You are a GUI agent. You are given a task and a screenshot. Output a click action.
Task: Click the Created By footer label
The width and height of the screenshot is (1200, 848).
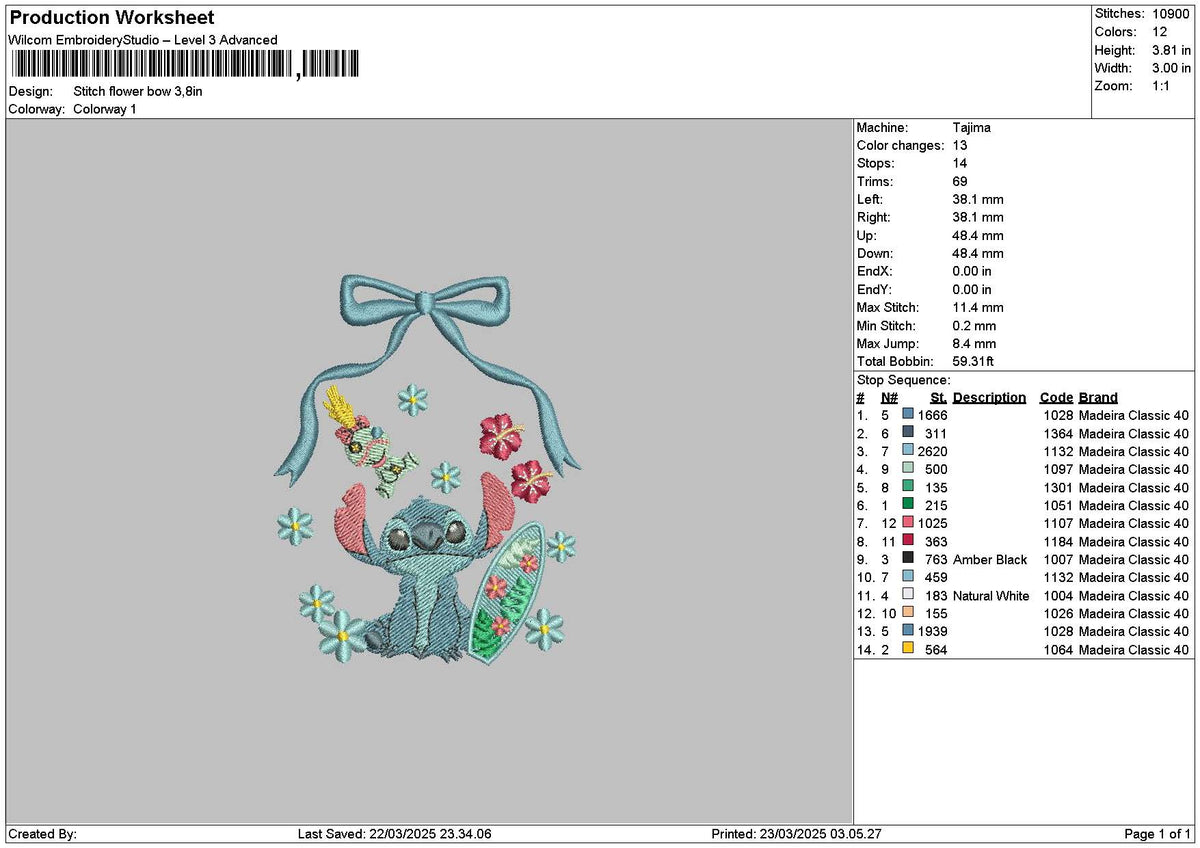[x=42, y=834]
